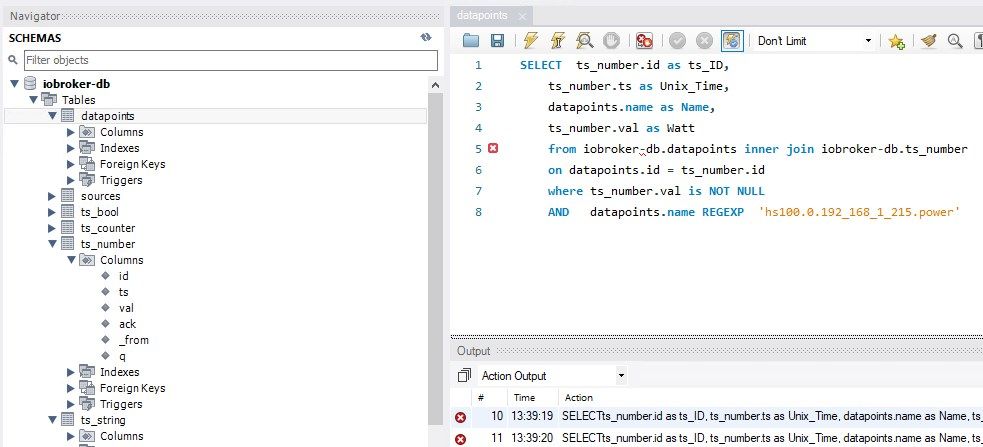Collapse the ts_number table

point(52,244)
